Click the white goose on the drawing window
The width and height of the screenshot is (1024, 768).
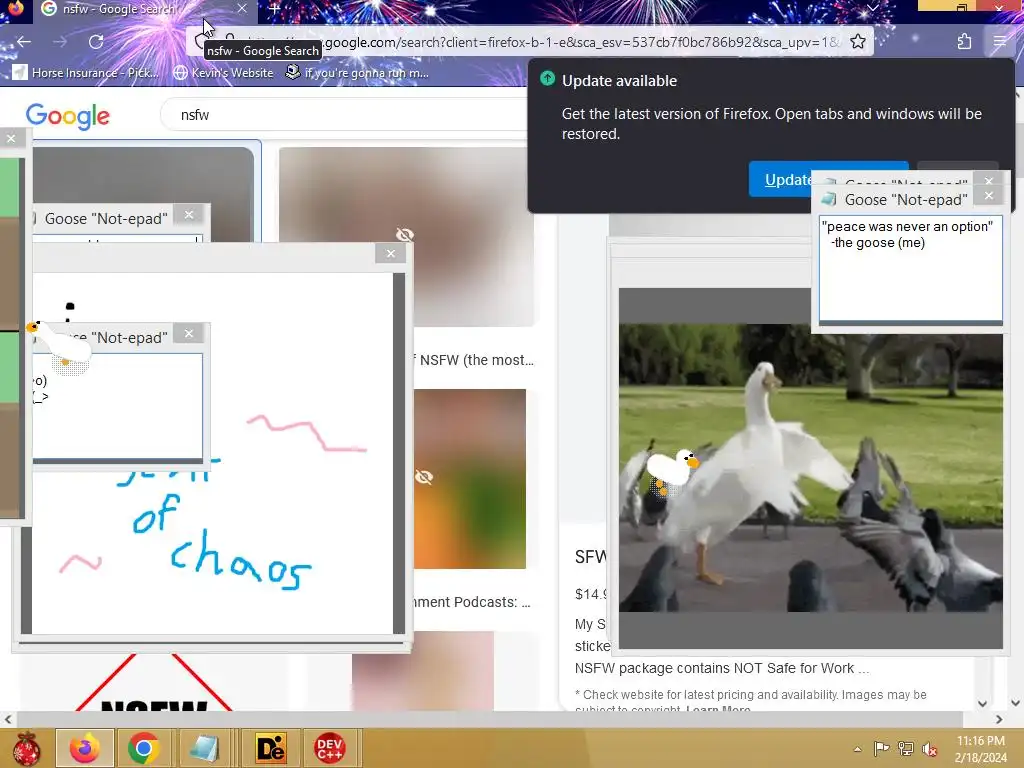point(60,346)
